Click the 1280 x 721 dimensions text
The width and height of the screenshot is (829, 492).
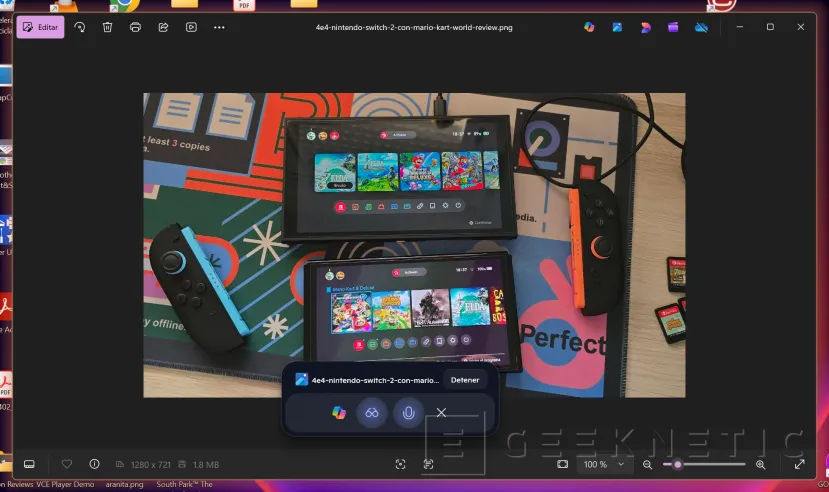[x=151, y=465]
